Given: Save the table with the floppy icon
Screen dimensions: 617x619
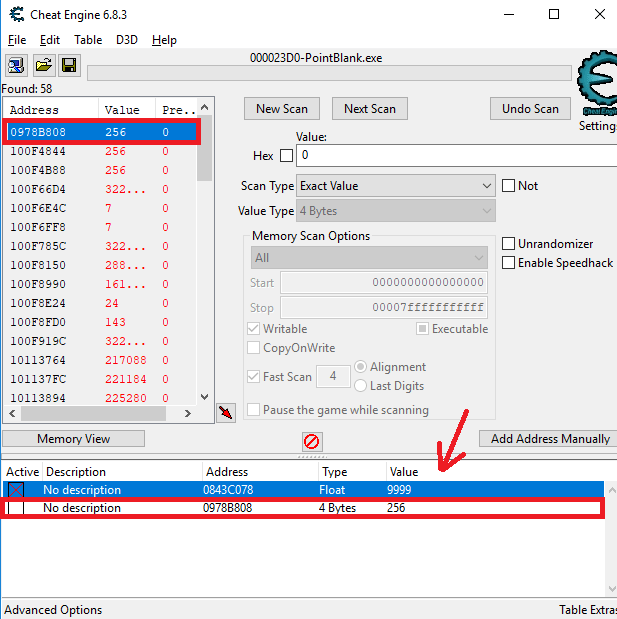Looking at the screenshot, I should [x=69, y=66].
